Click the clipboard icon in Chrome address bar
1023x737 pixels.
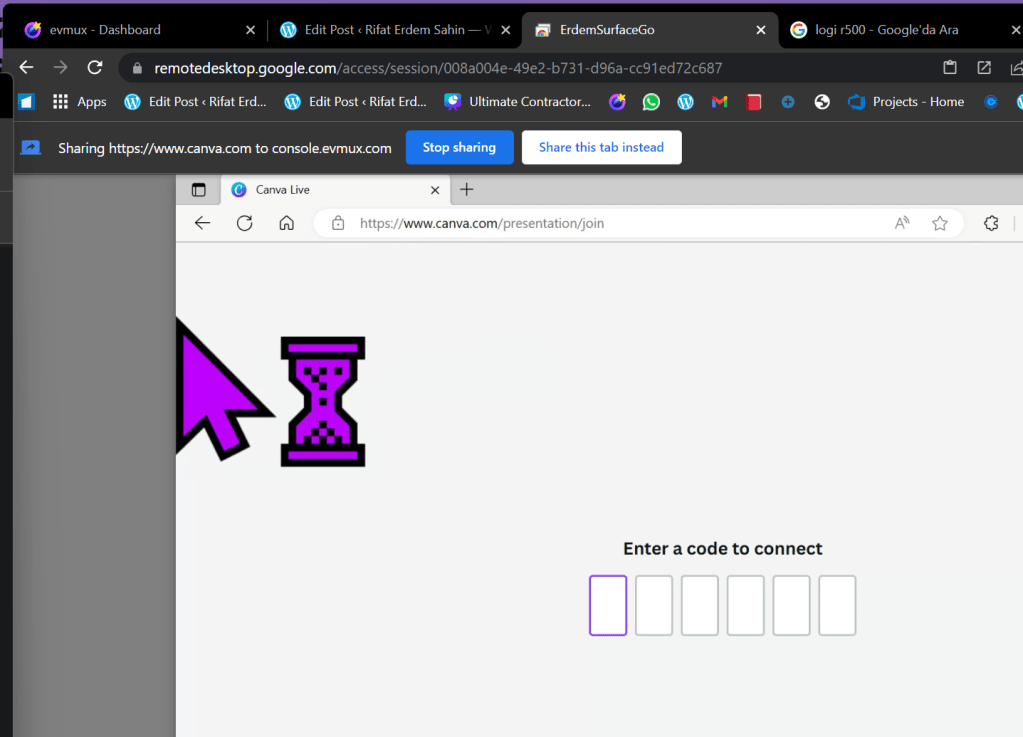[950, 67]
